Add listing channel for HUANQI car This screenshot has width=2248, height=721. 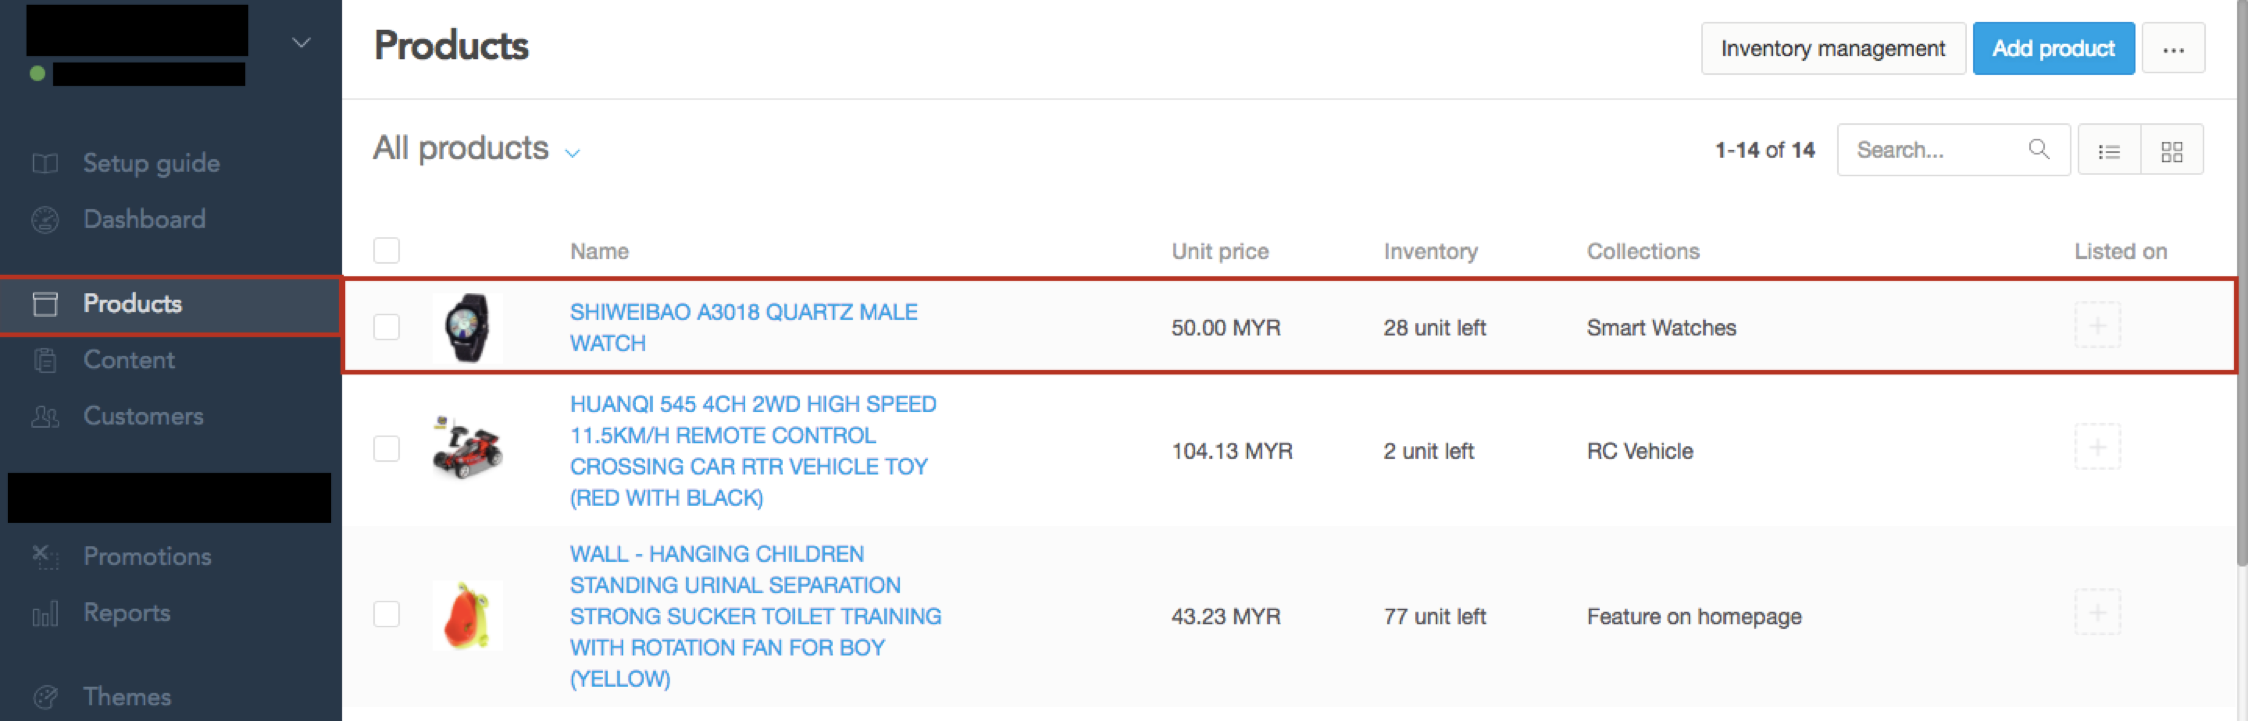click(2097, 447)
